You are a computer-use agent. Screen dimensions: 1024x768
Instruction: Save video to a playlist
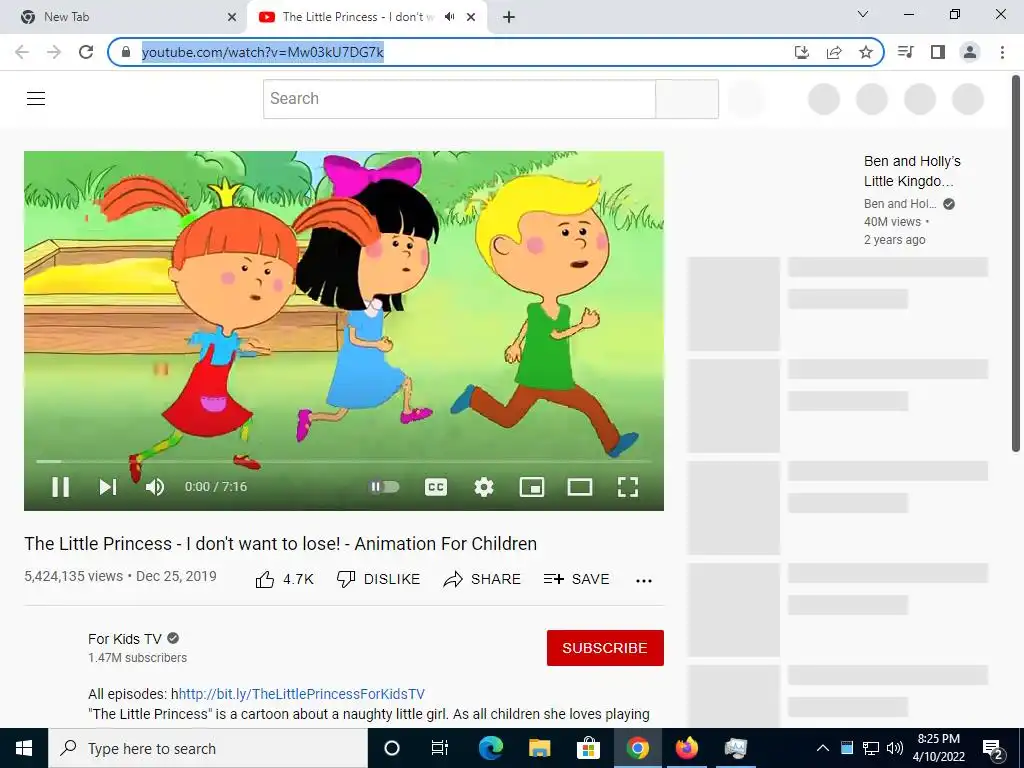click(x=577, y=579)
